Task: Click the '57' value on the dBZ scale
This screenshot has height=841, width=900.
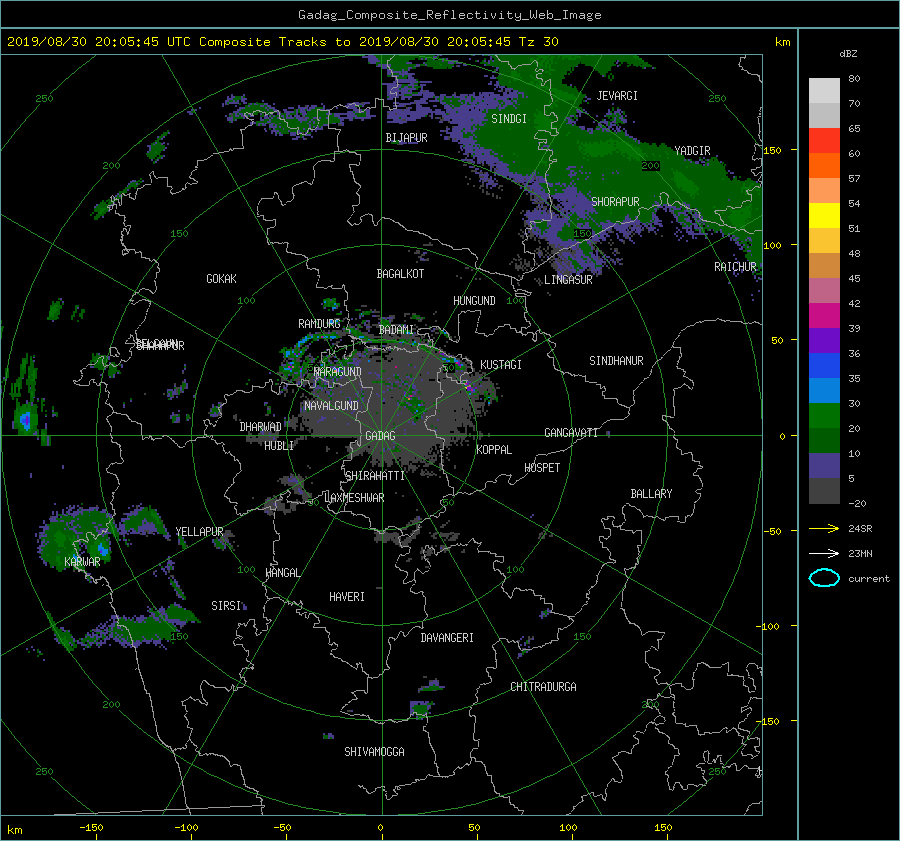Action: coord(854,179)
